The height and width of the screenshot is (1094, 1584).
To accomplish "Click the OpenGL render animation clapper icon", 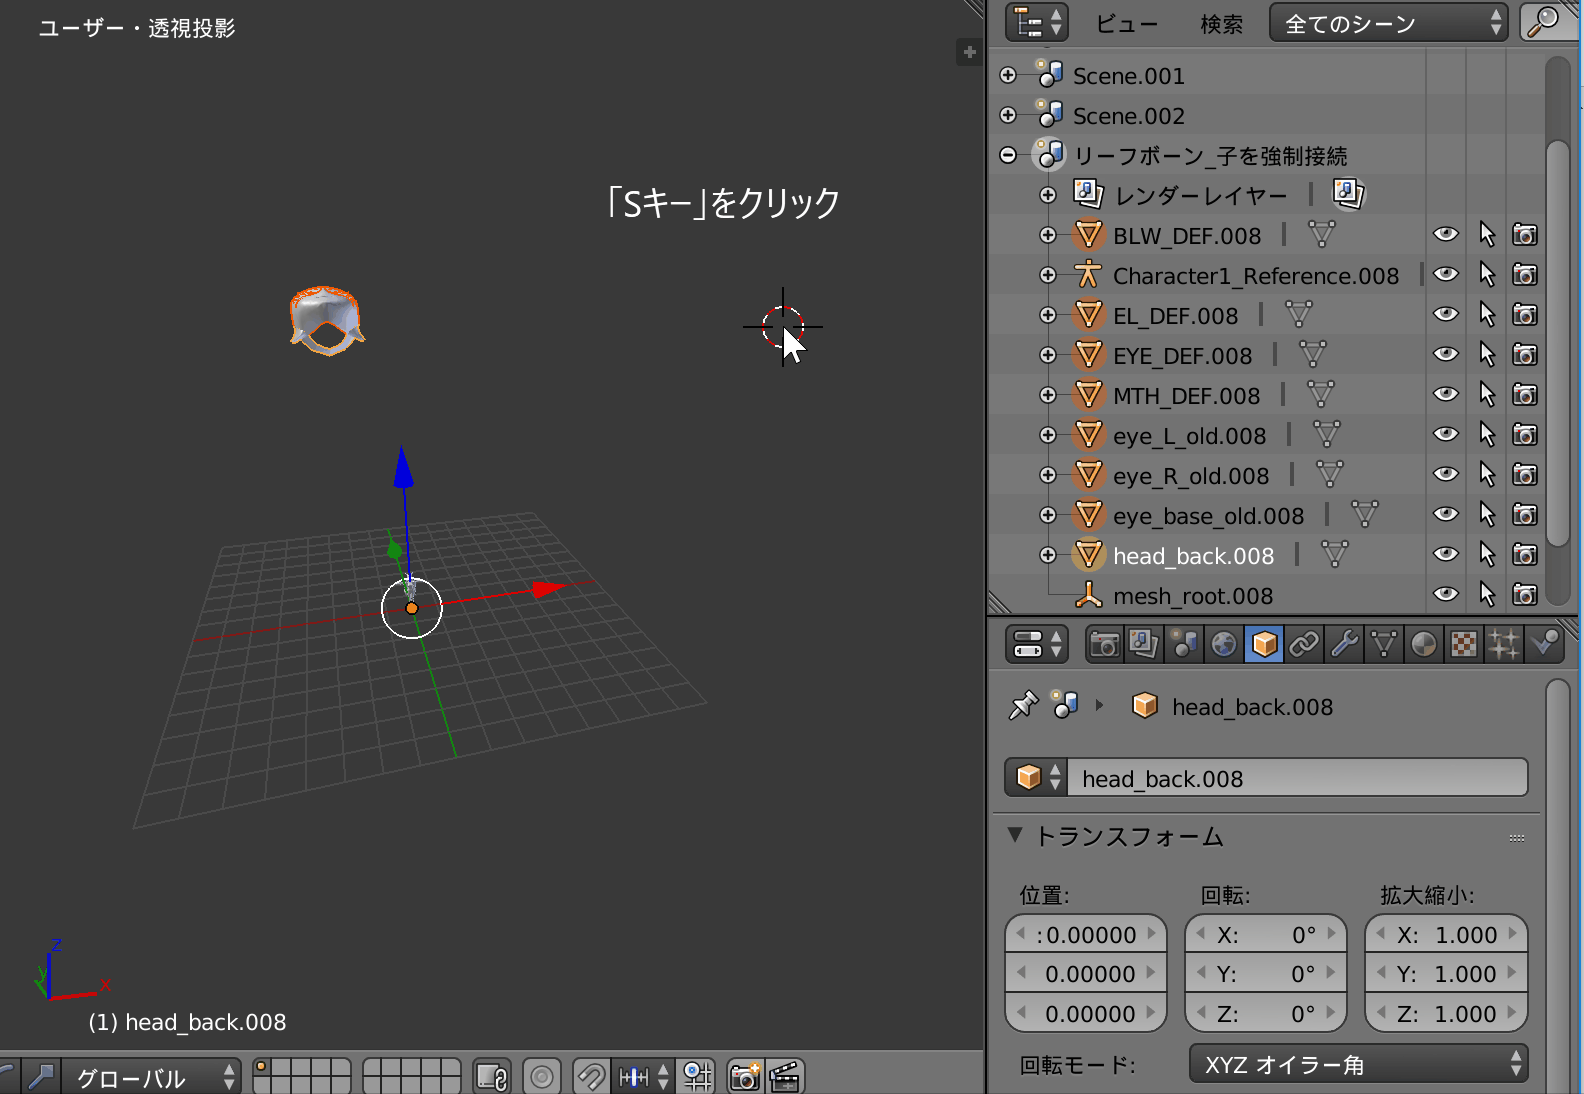I will [786, 1076].
